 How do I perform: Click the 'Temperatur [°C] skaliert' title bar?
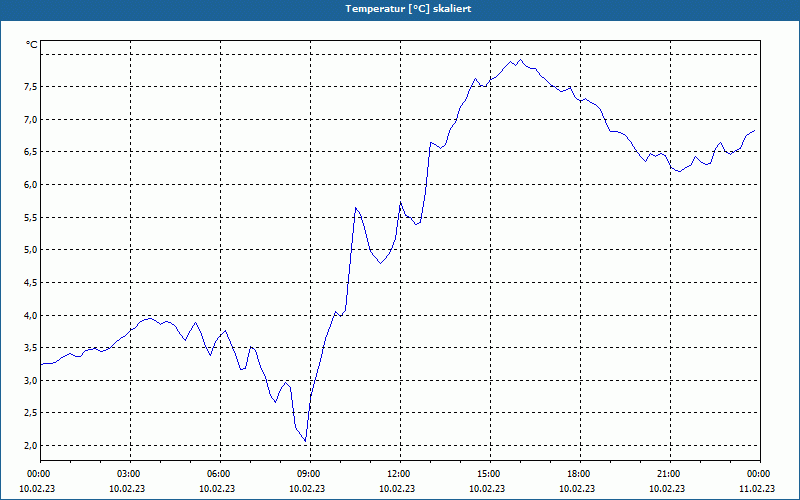[x=400, y=9]
